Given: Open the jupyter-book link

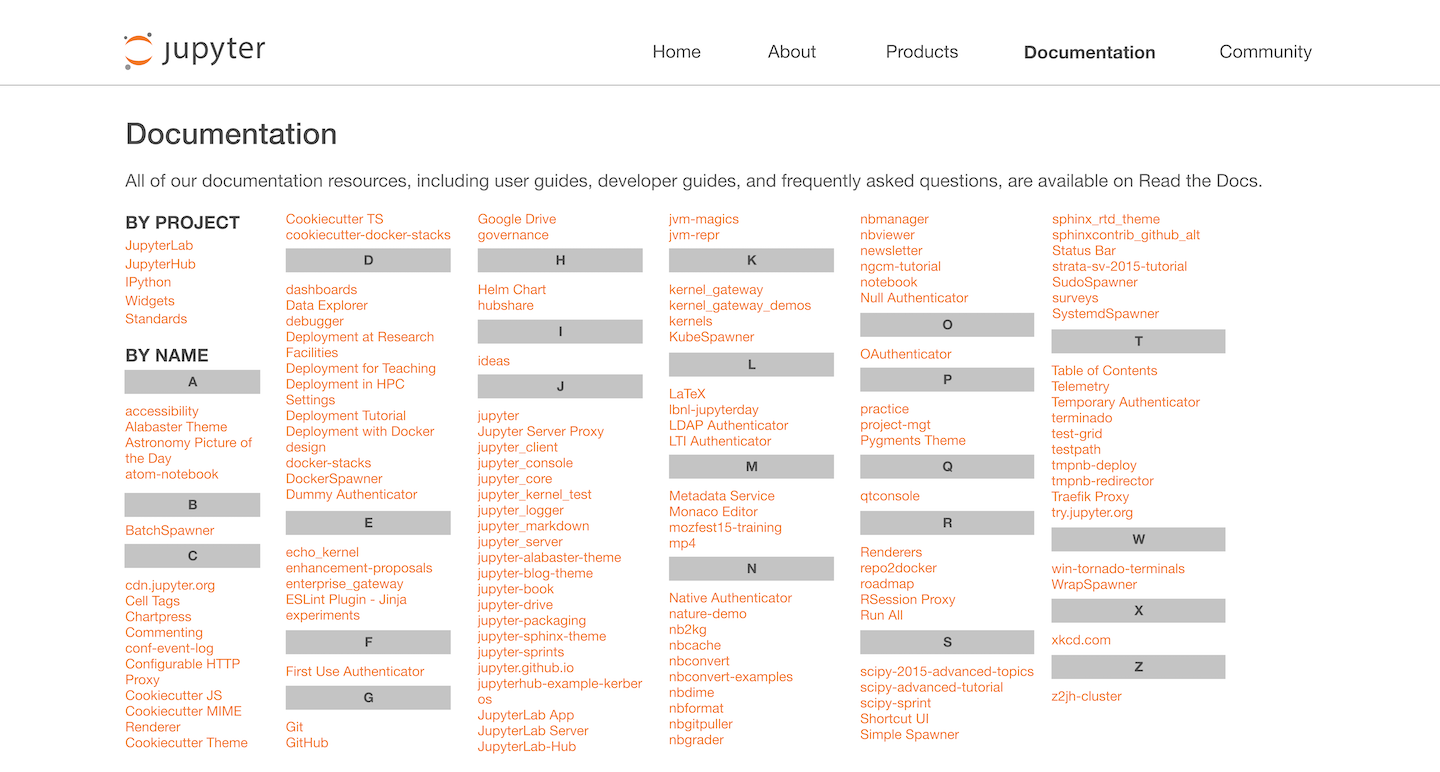Looking at the screenshot, I should pyautogui.click(x=516, y=590).
